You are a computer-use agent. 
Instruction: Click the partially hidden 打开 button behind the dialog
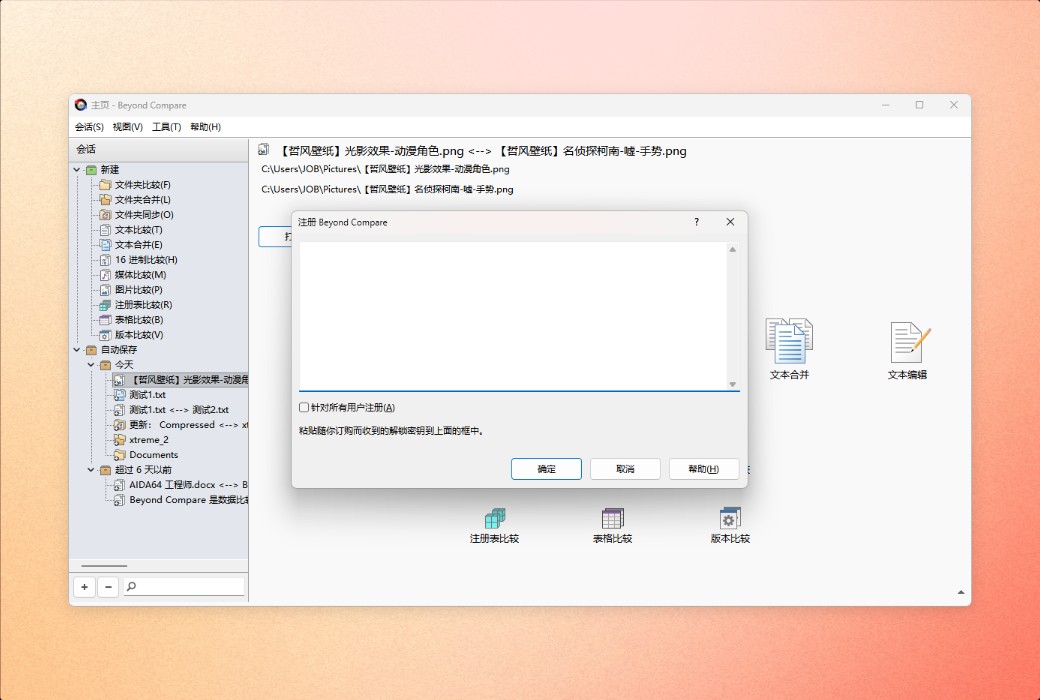click(275, 236)
